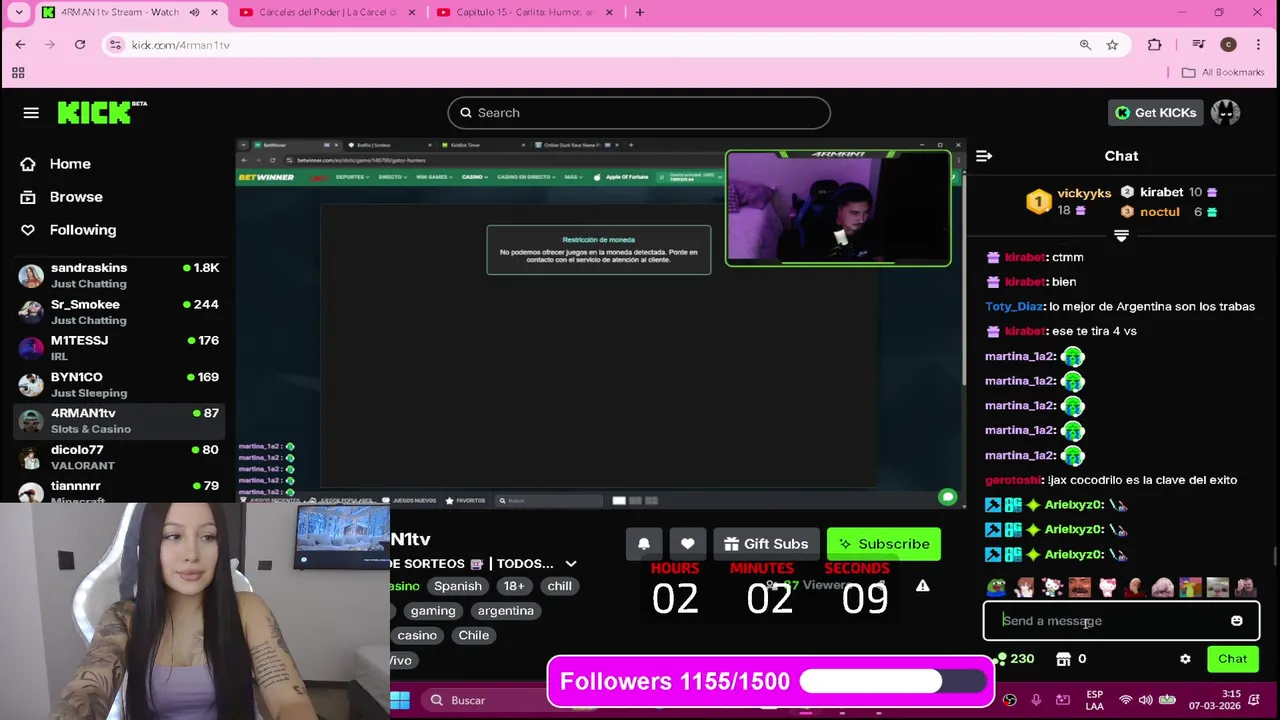This screenshot has height=720, width=1280.
Task: Send message with Chat button
Action: click(1232, 659)
